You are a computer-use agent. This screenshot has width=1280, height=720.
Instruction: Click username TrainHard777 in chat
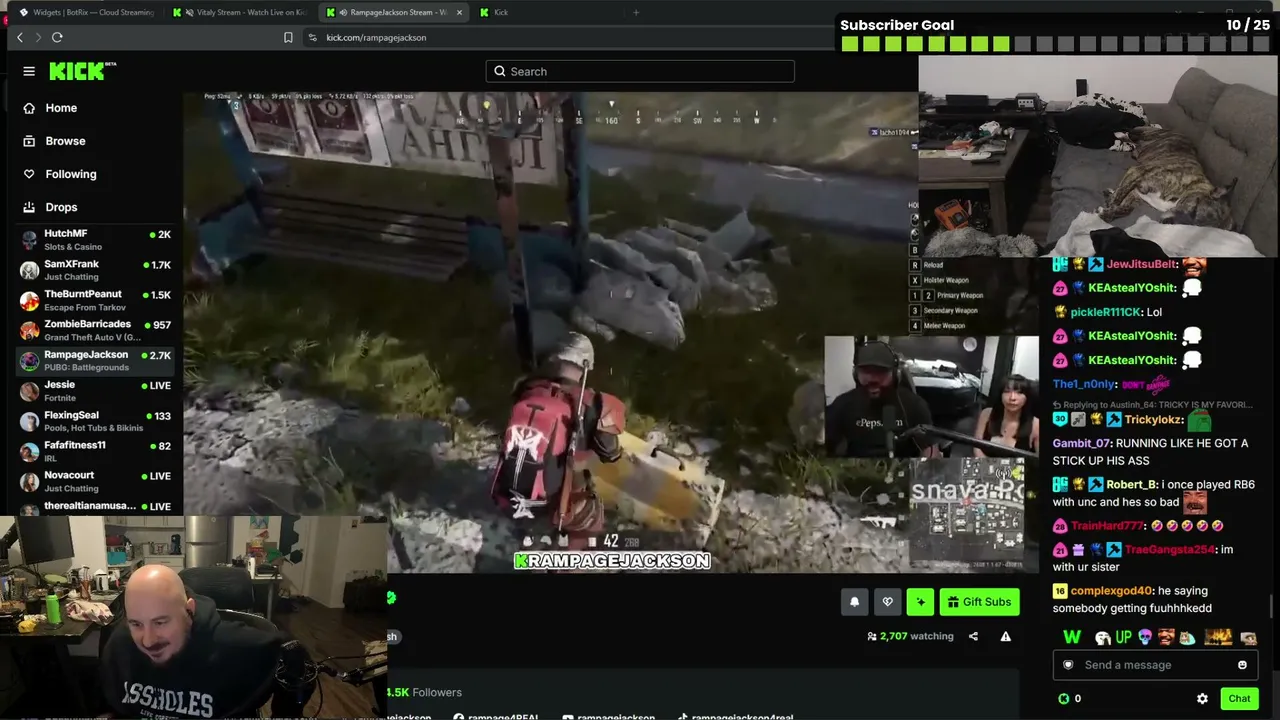click(x=1106, y=526)
